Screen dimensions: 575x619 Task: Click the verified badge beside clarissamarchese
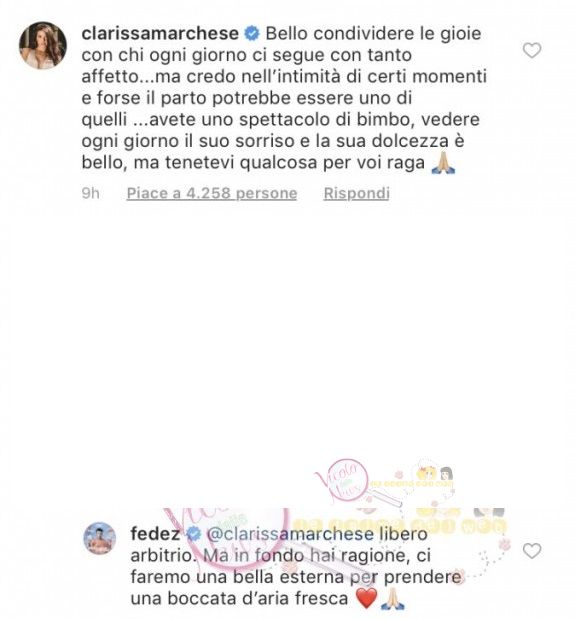coord(252,34)
